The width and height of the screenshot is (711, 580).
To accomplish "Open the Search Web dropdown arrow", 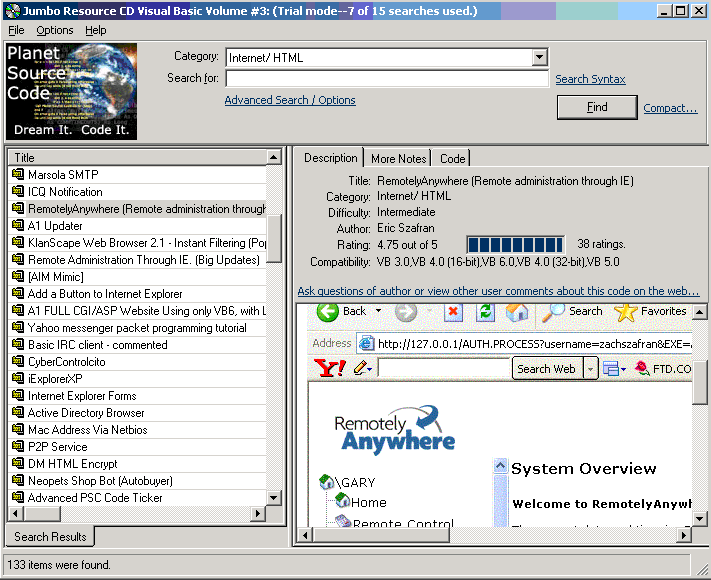I will click(590, 369).
